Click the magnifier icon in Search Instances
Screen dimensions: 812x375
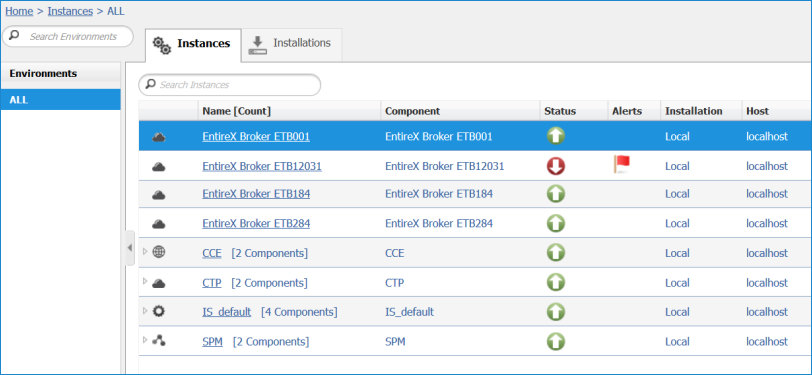(151, 84)
